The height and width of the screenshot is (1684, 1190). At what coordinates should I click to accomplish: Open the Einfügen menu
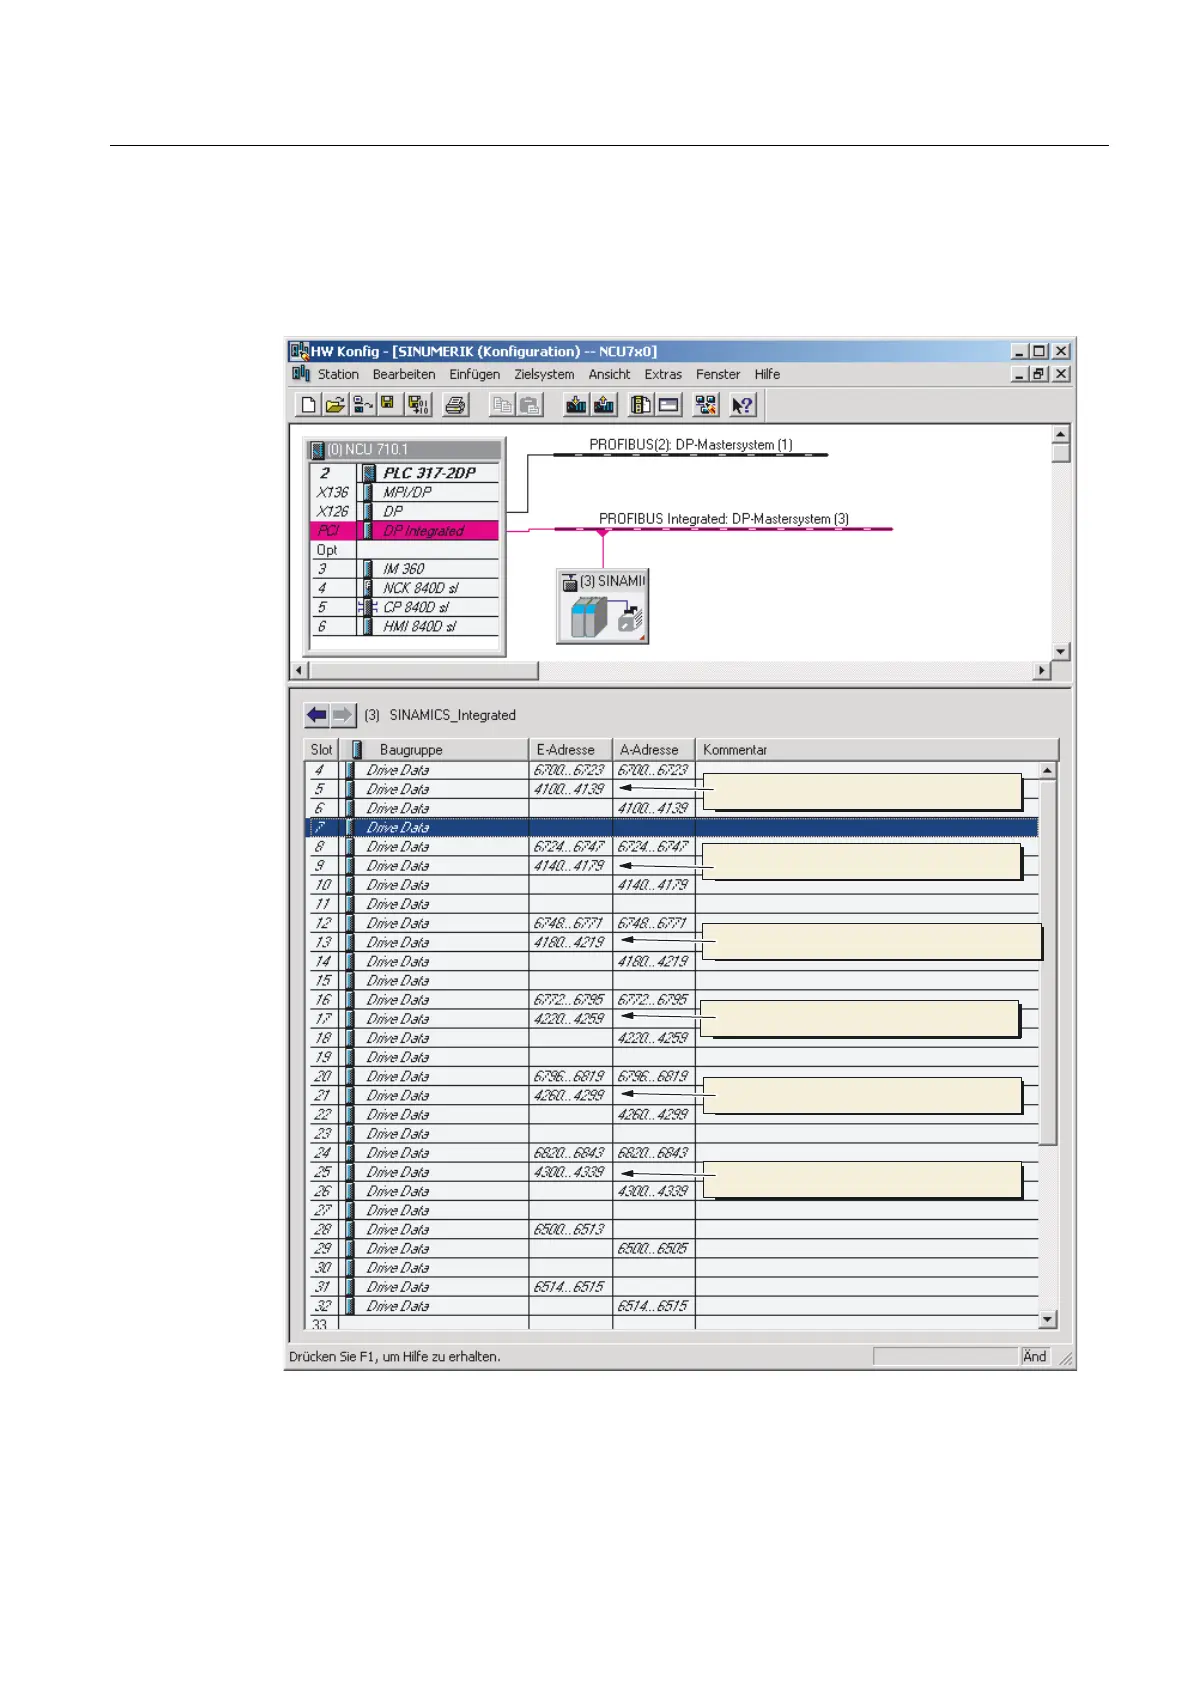tap(474, 374)
